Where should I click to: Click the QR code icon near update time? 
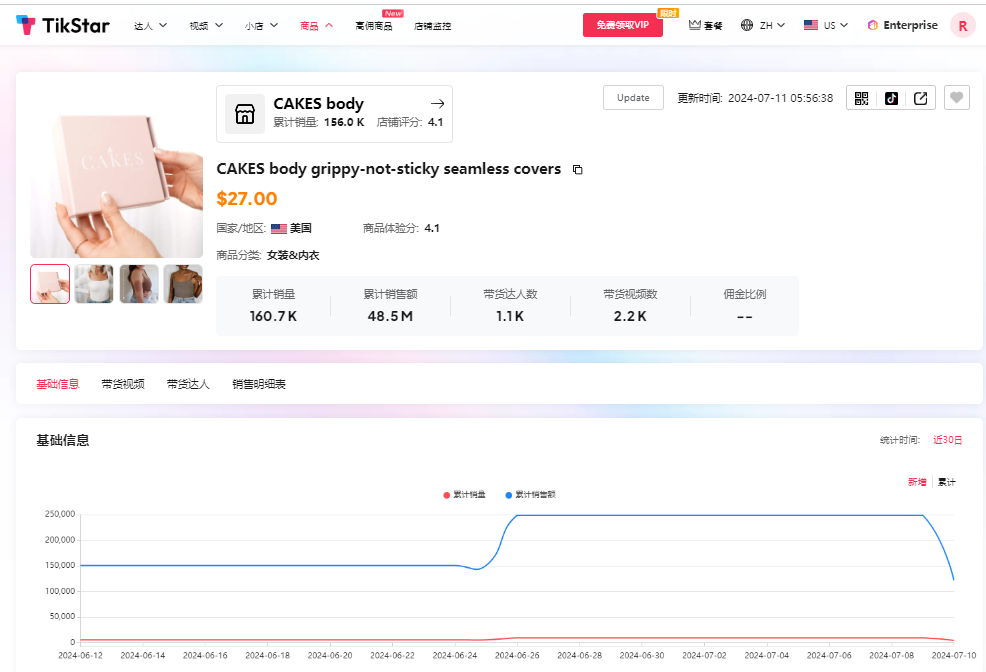pyautogui.click(x=861, y=97)
